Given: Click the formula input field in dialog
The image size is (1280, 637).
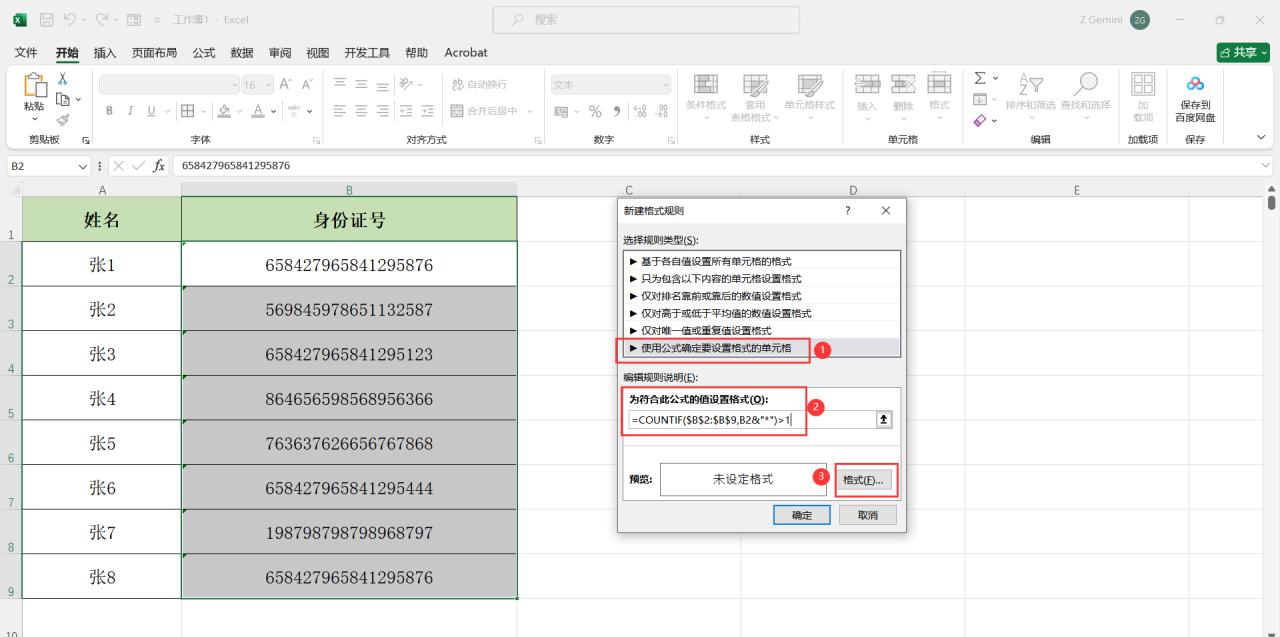Looking at the screenshot, I should click(x=751, y=420).
